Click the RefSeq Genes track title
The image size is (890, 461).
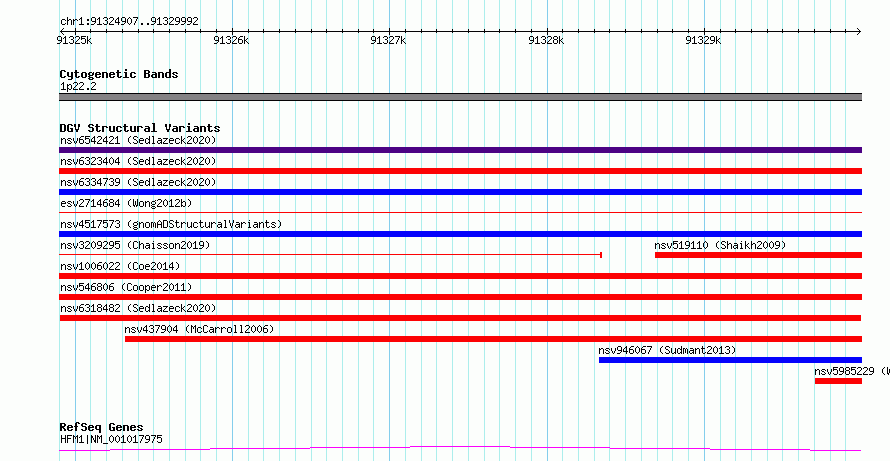(x=102, y=427)
